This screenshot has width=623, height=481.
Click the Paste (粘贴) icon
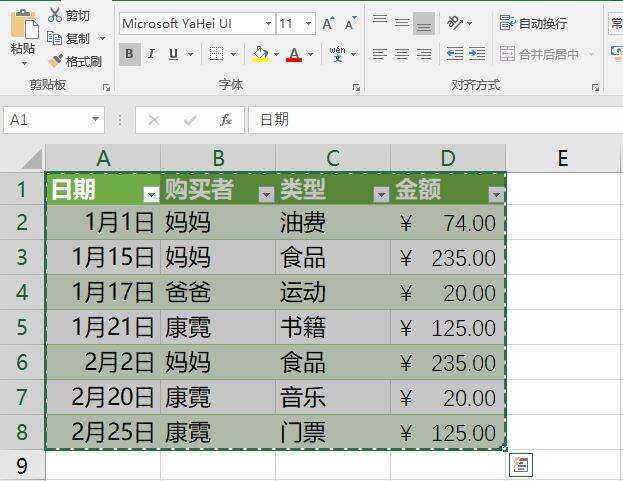coord(24,25)
